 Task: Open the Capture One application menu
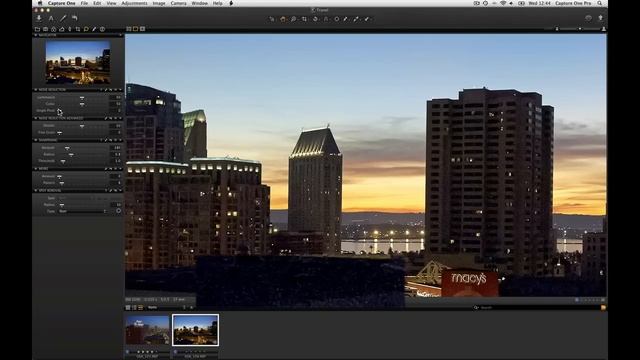[x=62, y=3]
